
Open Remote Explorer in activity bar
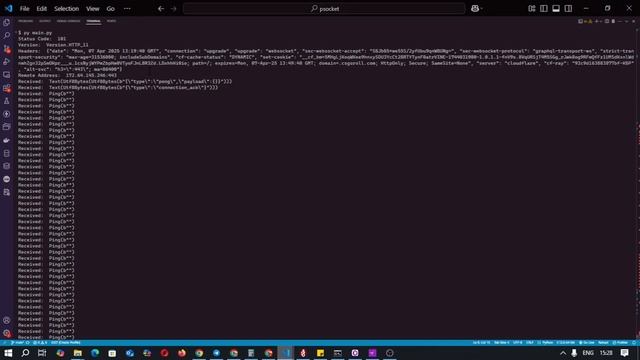tap(7, 75)
